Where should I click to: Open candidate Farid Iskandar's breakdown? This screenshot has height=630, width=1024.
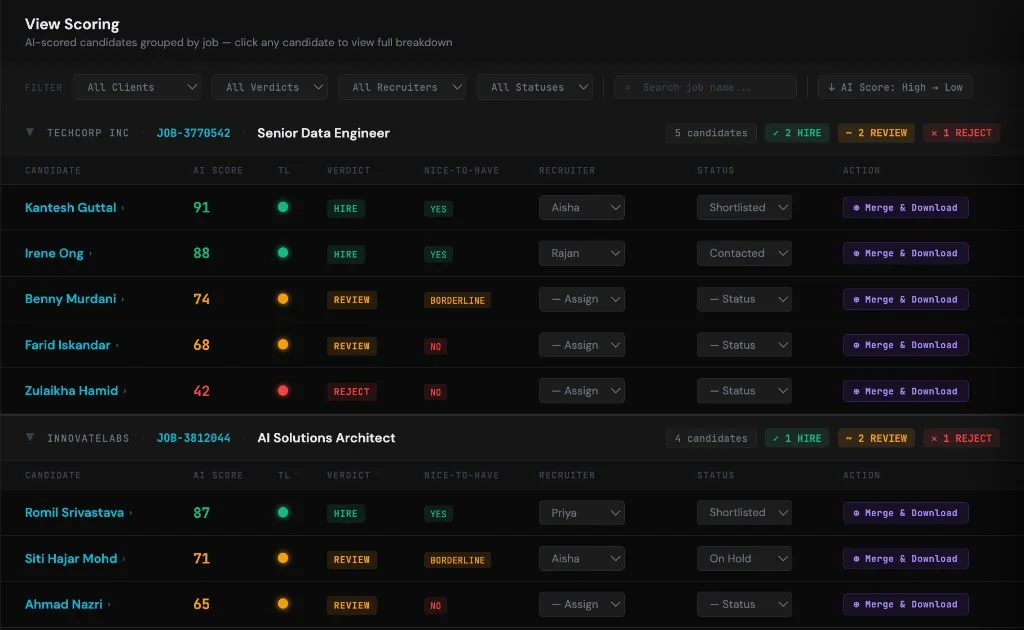pos(67,345)
